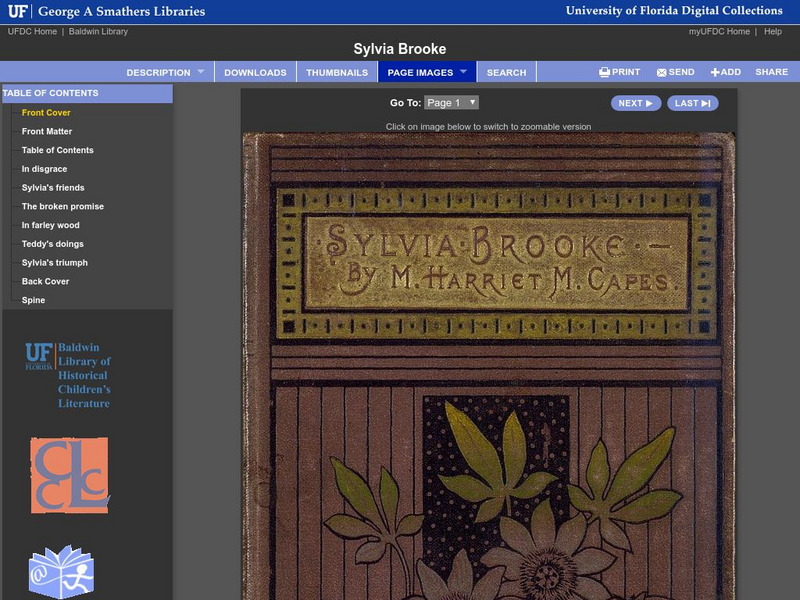Viewport: 800px width, 600px height.
Task: Go to the next page
Action: pyautogui.click(x=636, y=103)
